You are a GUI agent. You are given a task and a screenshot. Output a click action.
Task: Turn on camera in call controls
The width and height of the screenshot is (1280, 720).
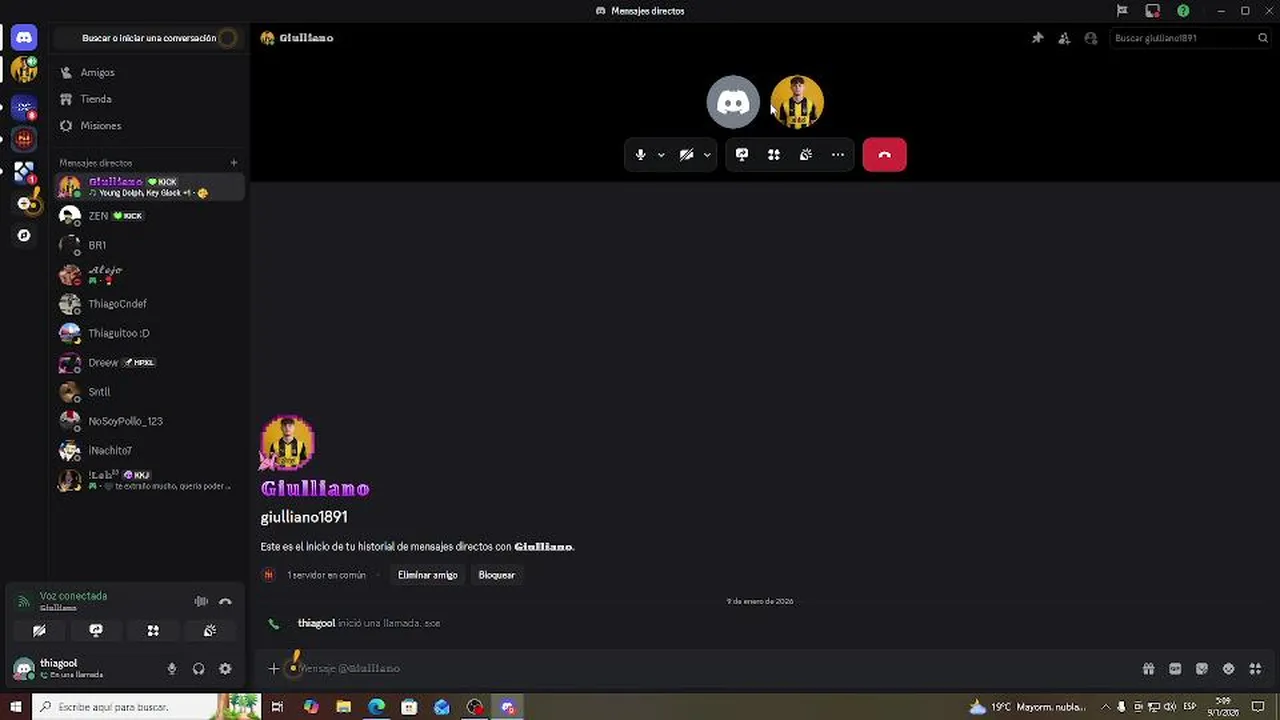(x=686, y=155)
